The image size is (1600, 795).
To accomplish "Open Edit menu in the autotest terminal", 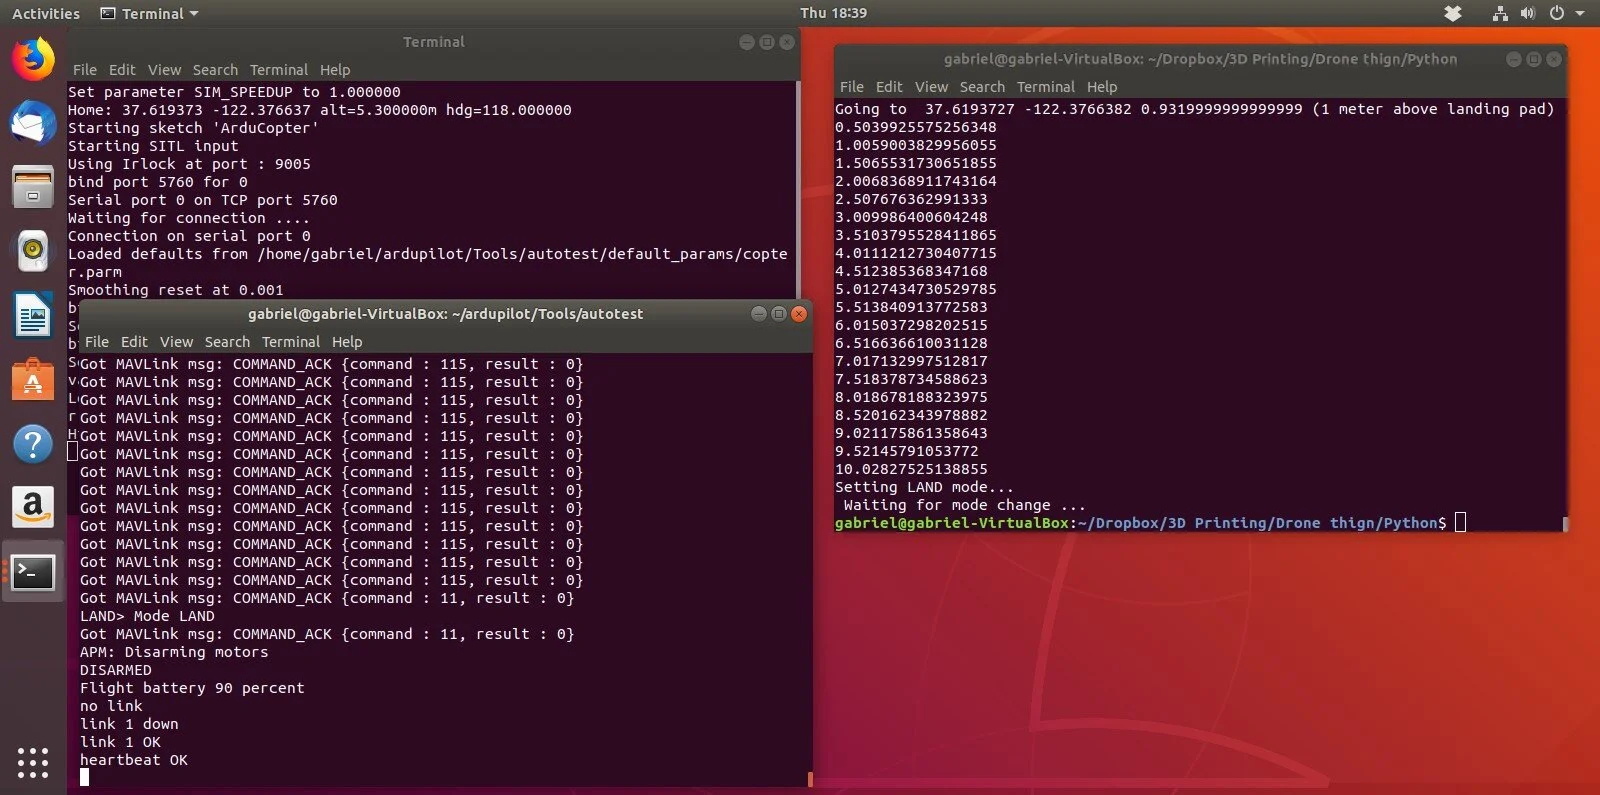I will [134, 342].
